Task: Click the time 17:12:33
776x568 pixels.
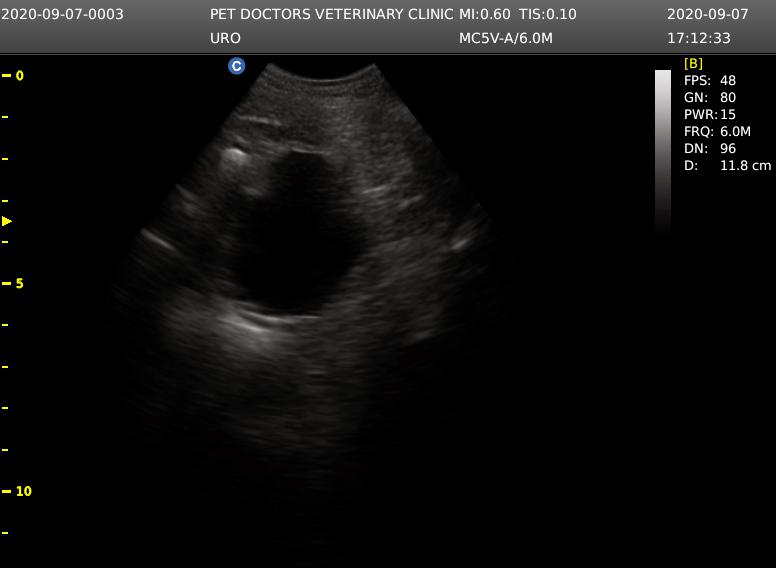Action: click(x=699, y=38)
